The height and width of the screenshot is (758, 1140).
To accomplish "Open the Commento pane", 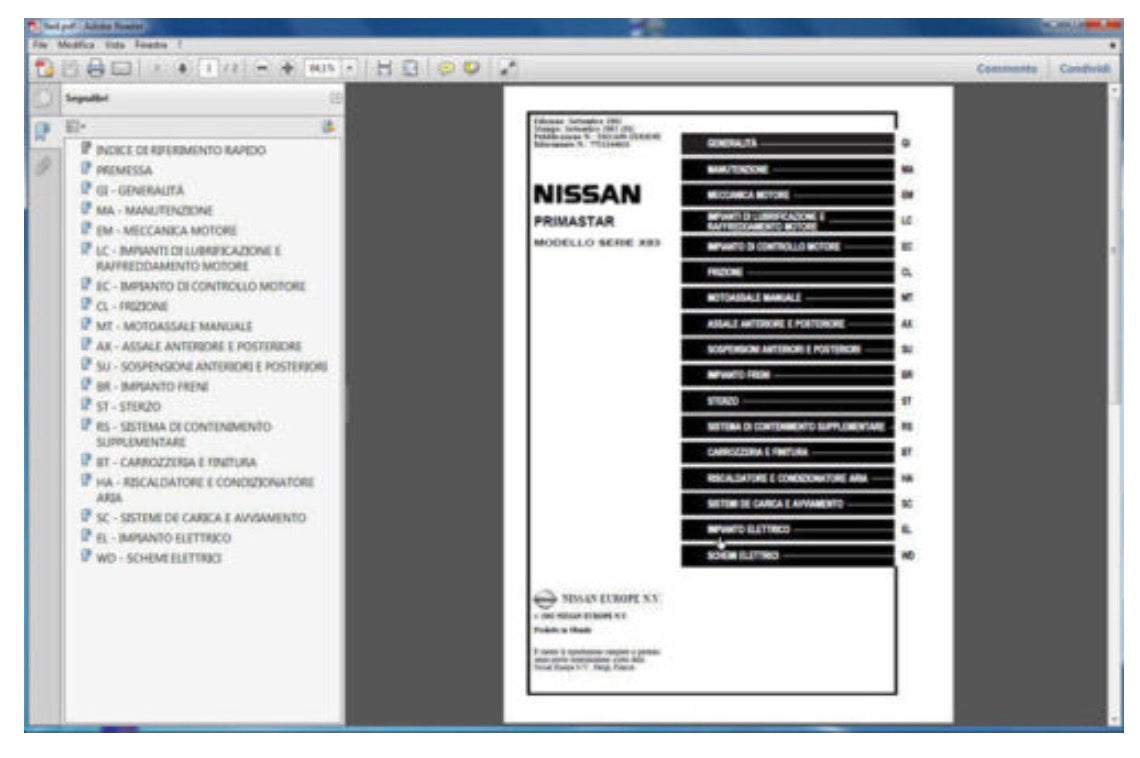I will [x=1006, y=68].
